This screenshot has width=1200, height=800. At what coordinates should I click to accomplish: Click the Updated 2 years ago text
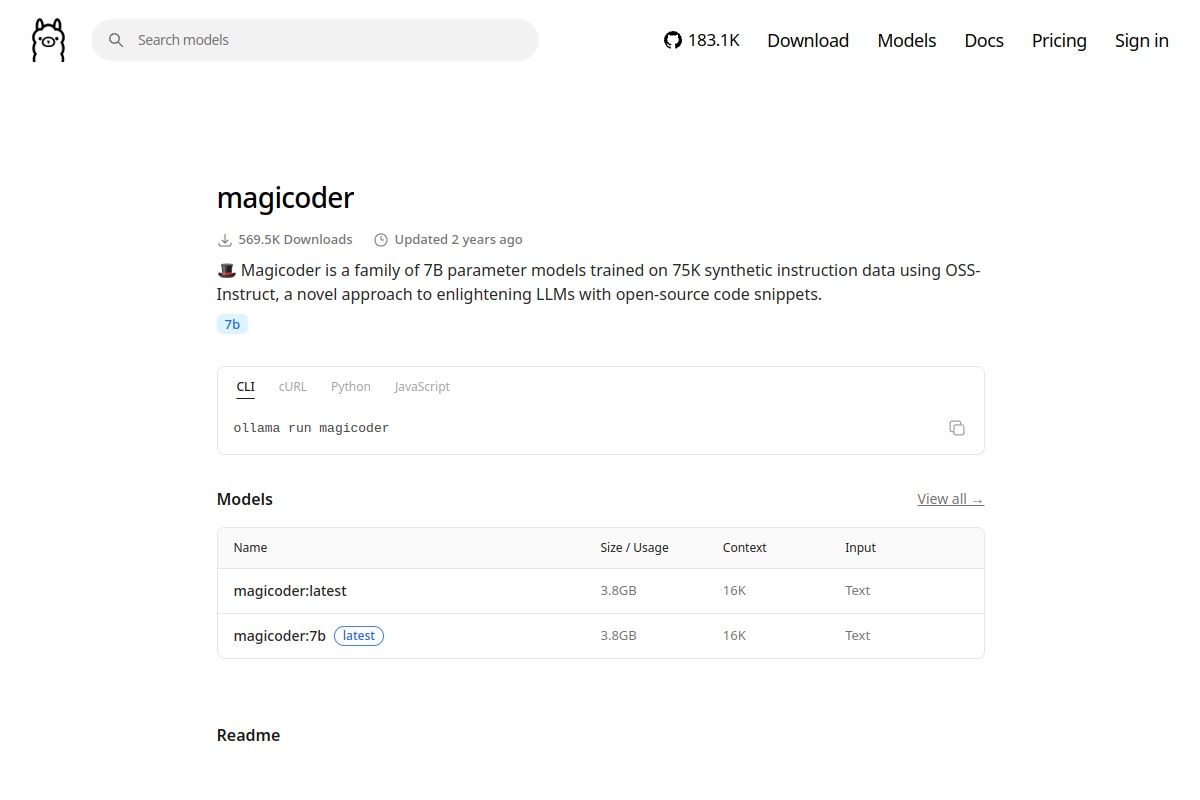(x=458, y=240)
